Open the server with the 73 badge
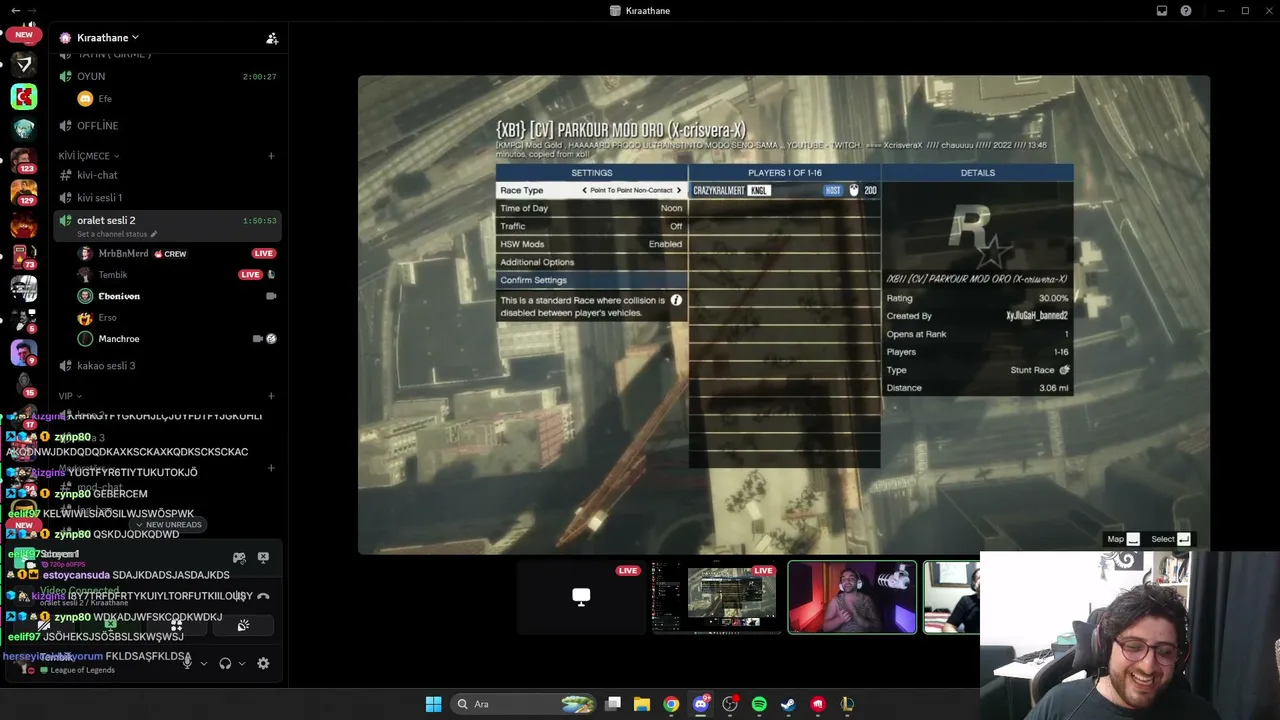This screenshot has height=720, width=1280. 24,256
